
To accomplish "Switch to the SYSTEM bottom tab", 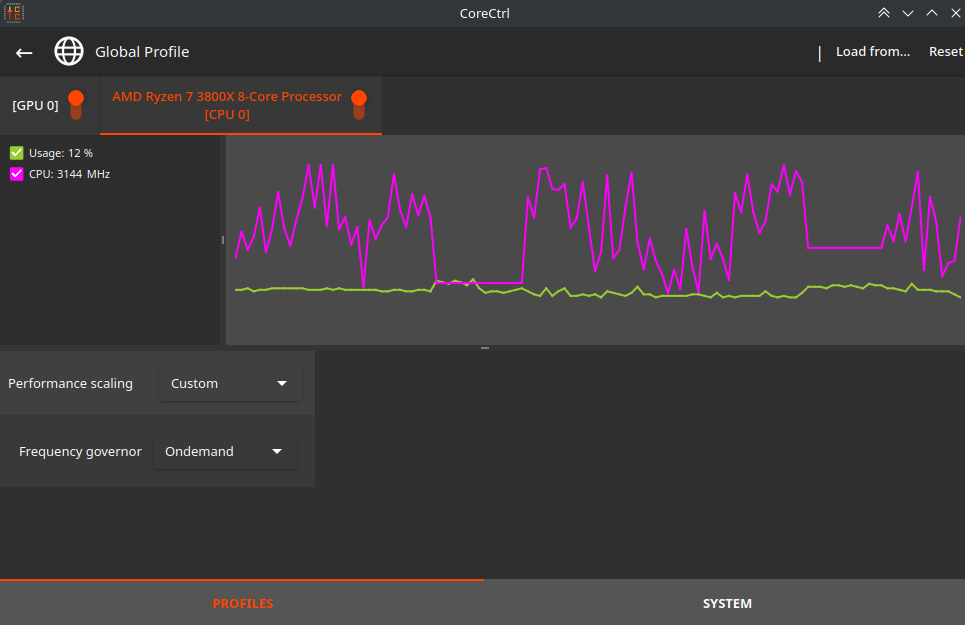I will click(x=727, y=603).
